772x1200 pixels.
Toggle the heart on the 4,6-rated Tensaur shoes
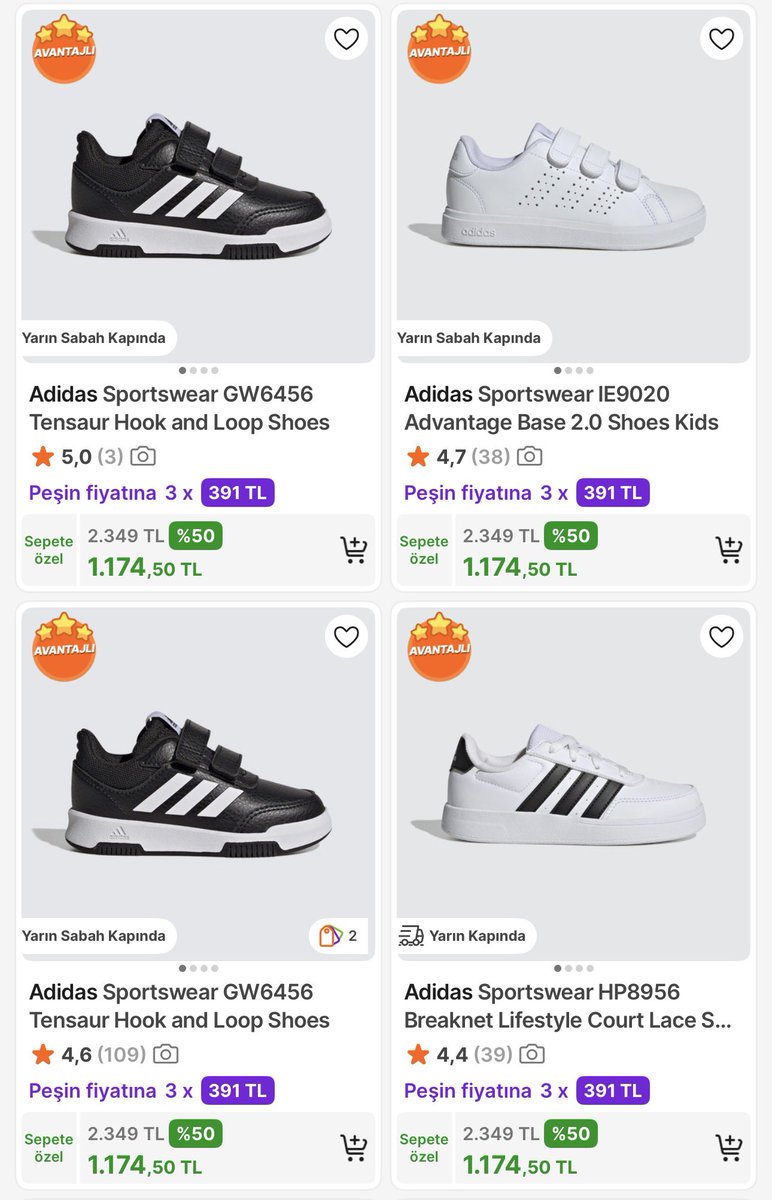(x=346, y=637)
